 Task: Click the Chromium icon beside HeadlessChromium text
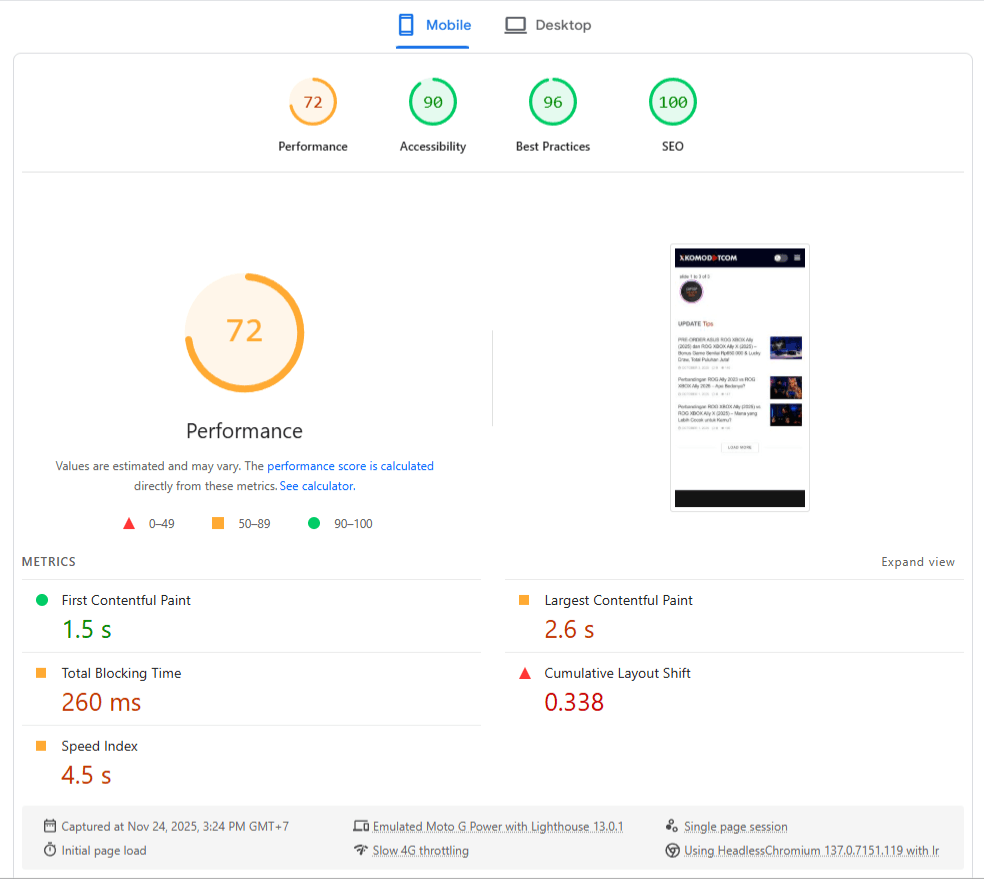[x=673, y=850]
